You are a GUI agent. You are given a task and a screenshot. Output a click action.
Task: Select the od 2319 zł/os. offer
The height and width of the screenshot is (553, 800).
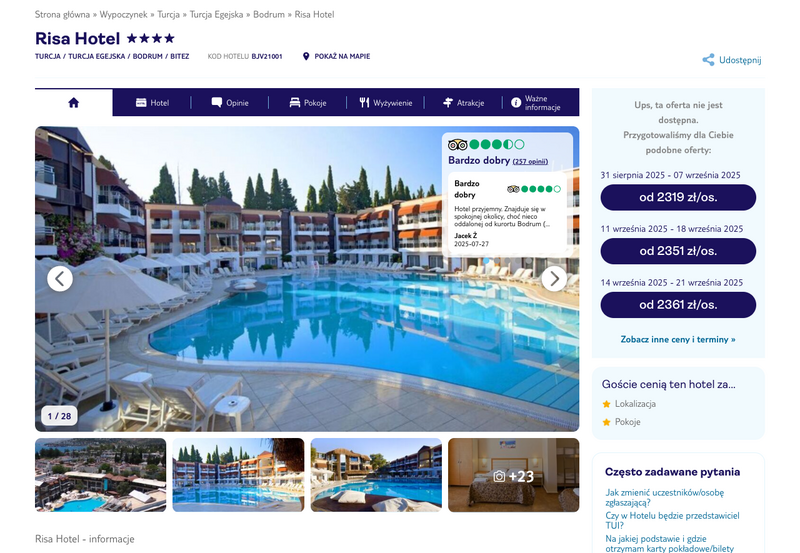(x=678, y=197)
